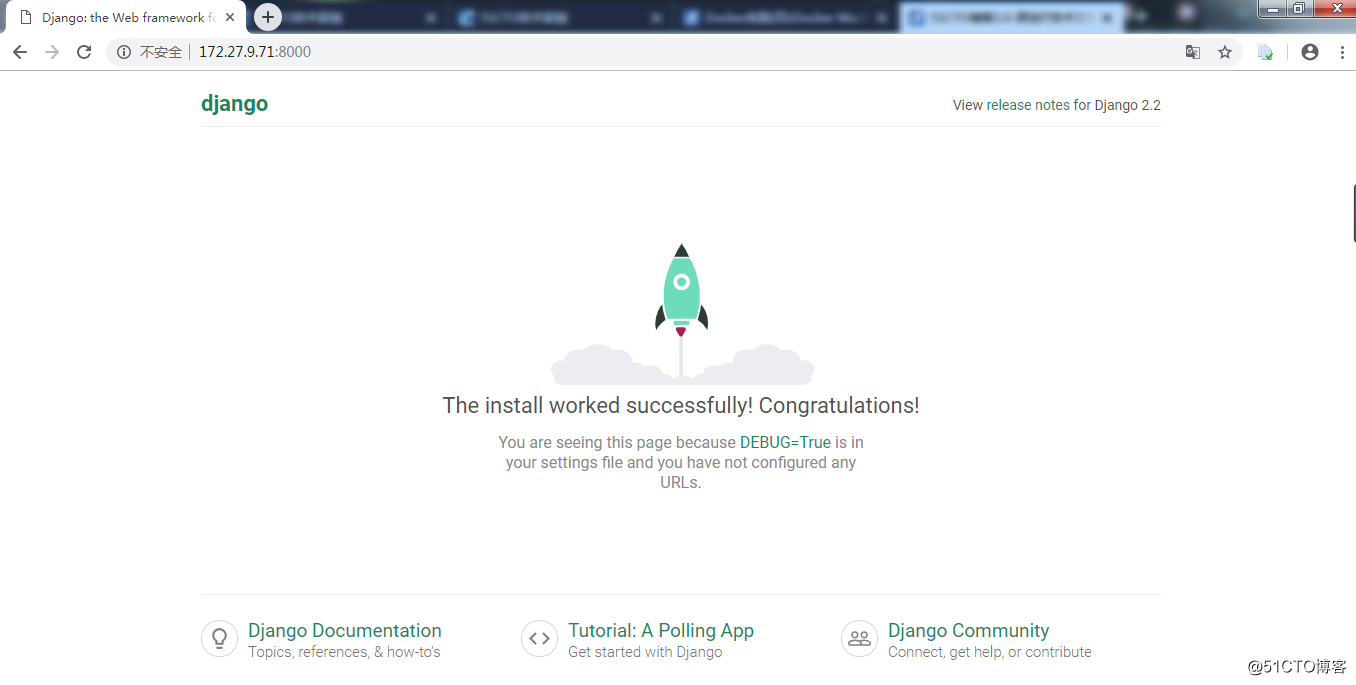
Task: Click the django logo link
Action: click(234, 104)
